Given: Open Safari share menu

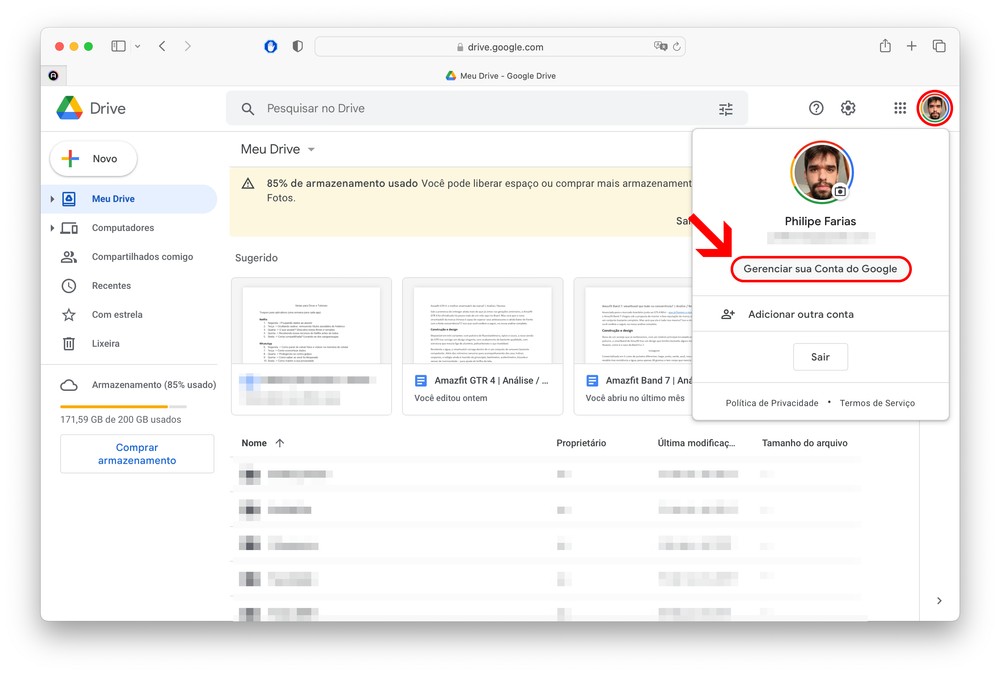Looking at the screenshot, I should (885, 45).
